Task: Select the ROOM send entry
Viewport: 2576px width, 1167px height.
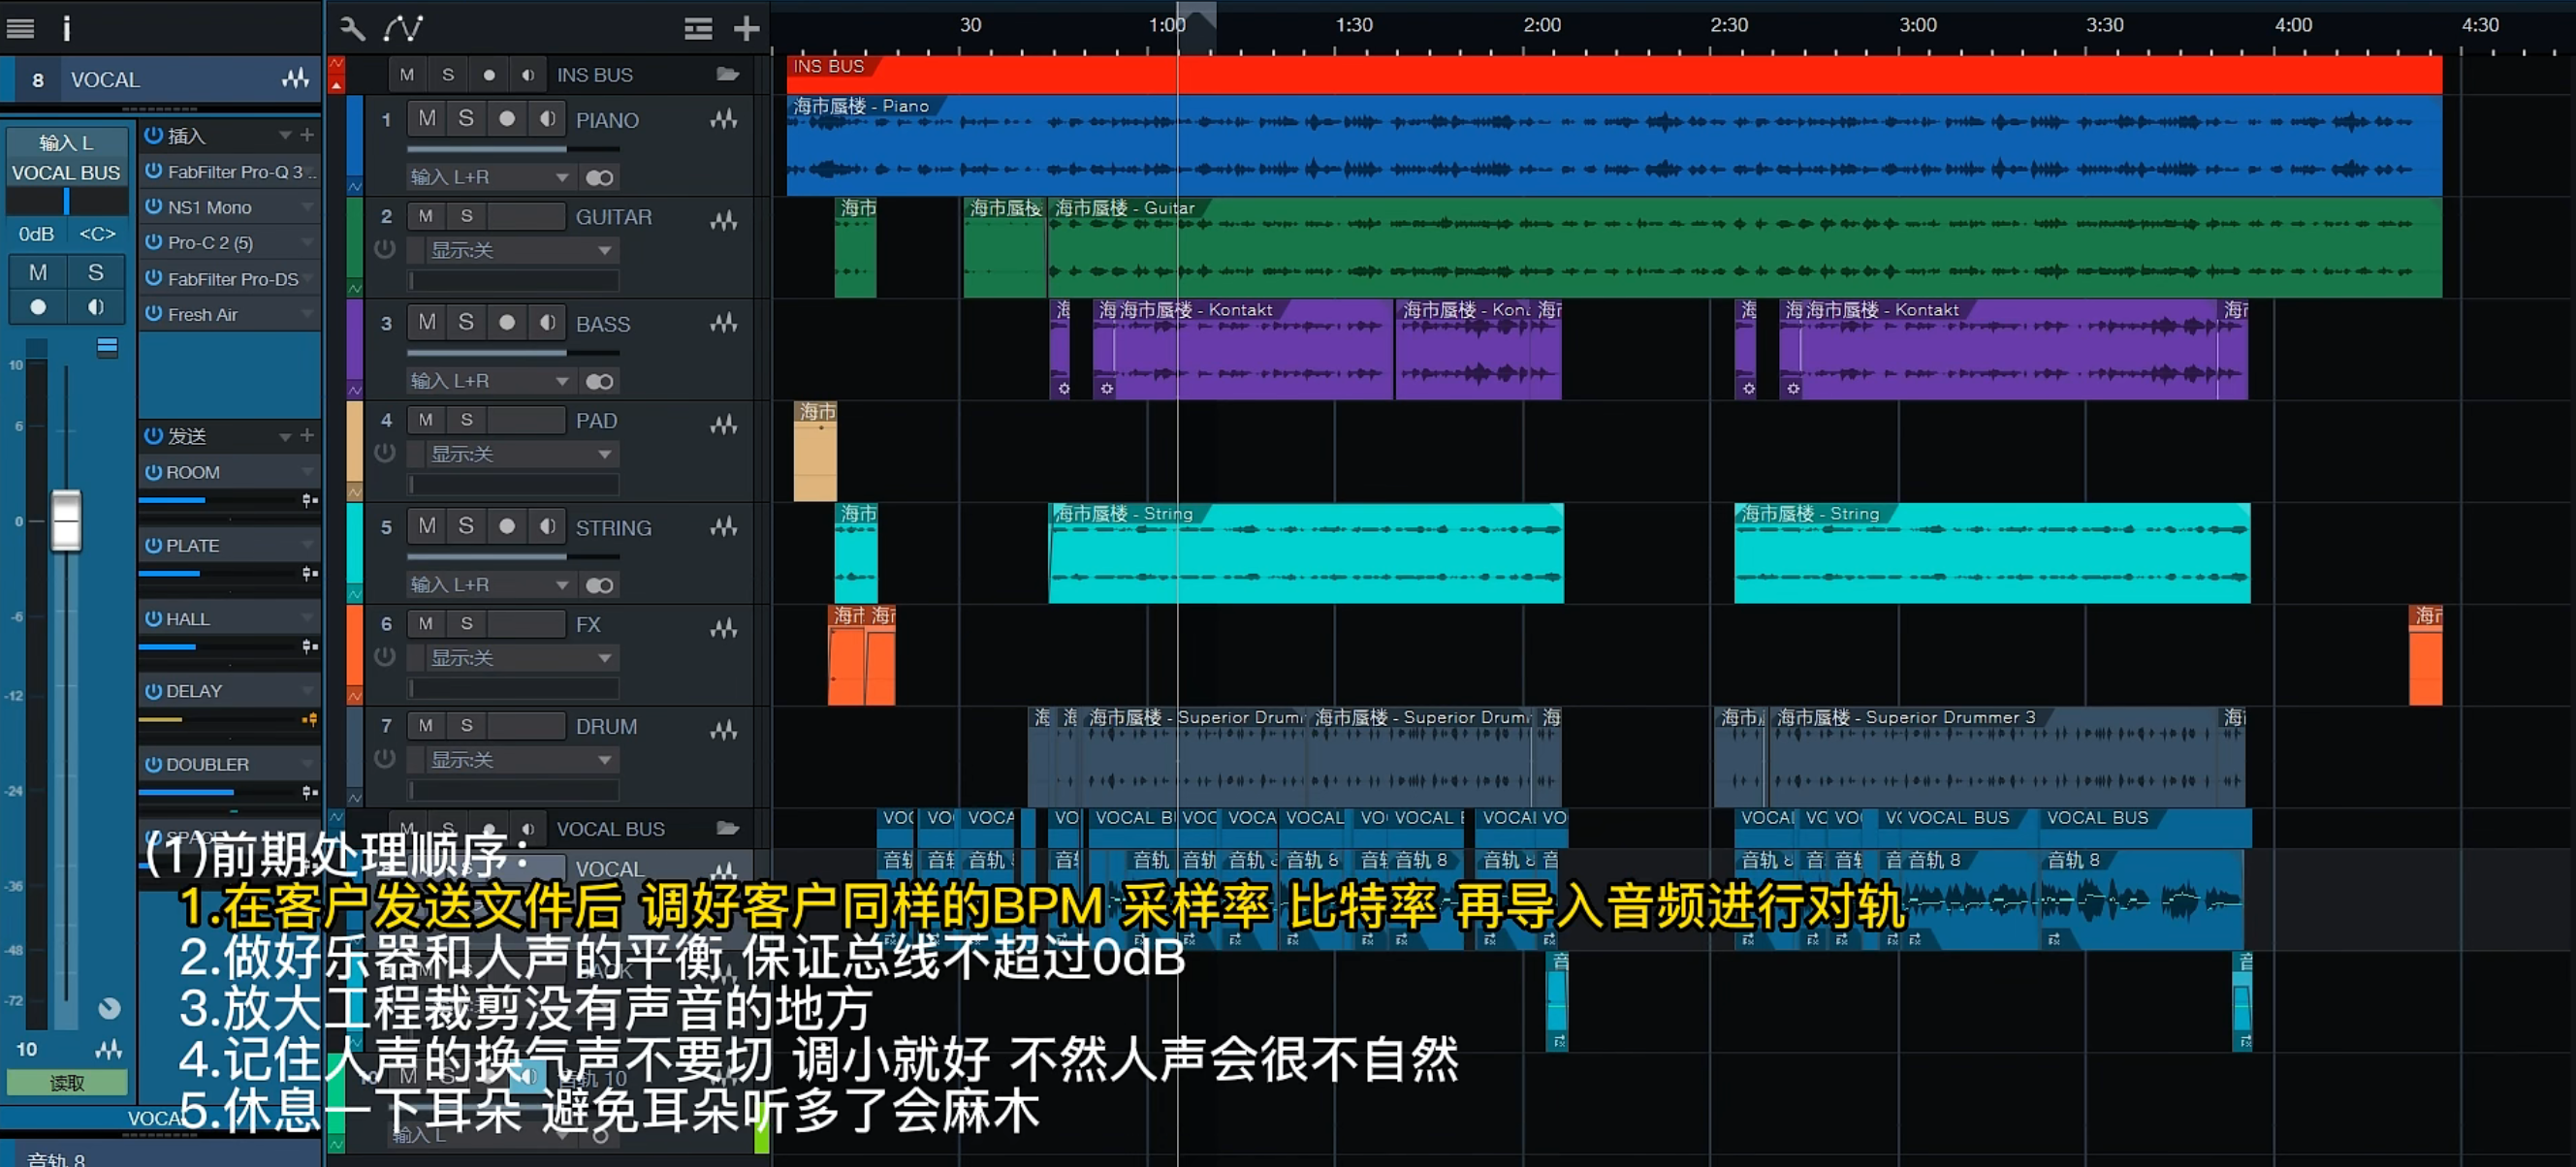Action: [x=193, y=472]
